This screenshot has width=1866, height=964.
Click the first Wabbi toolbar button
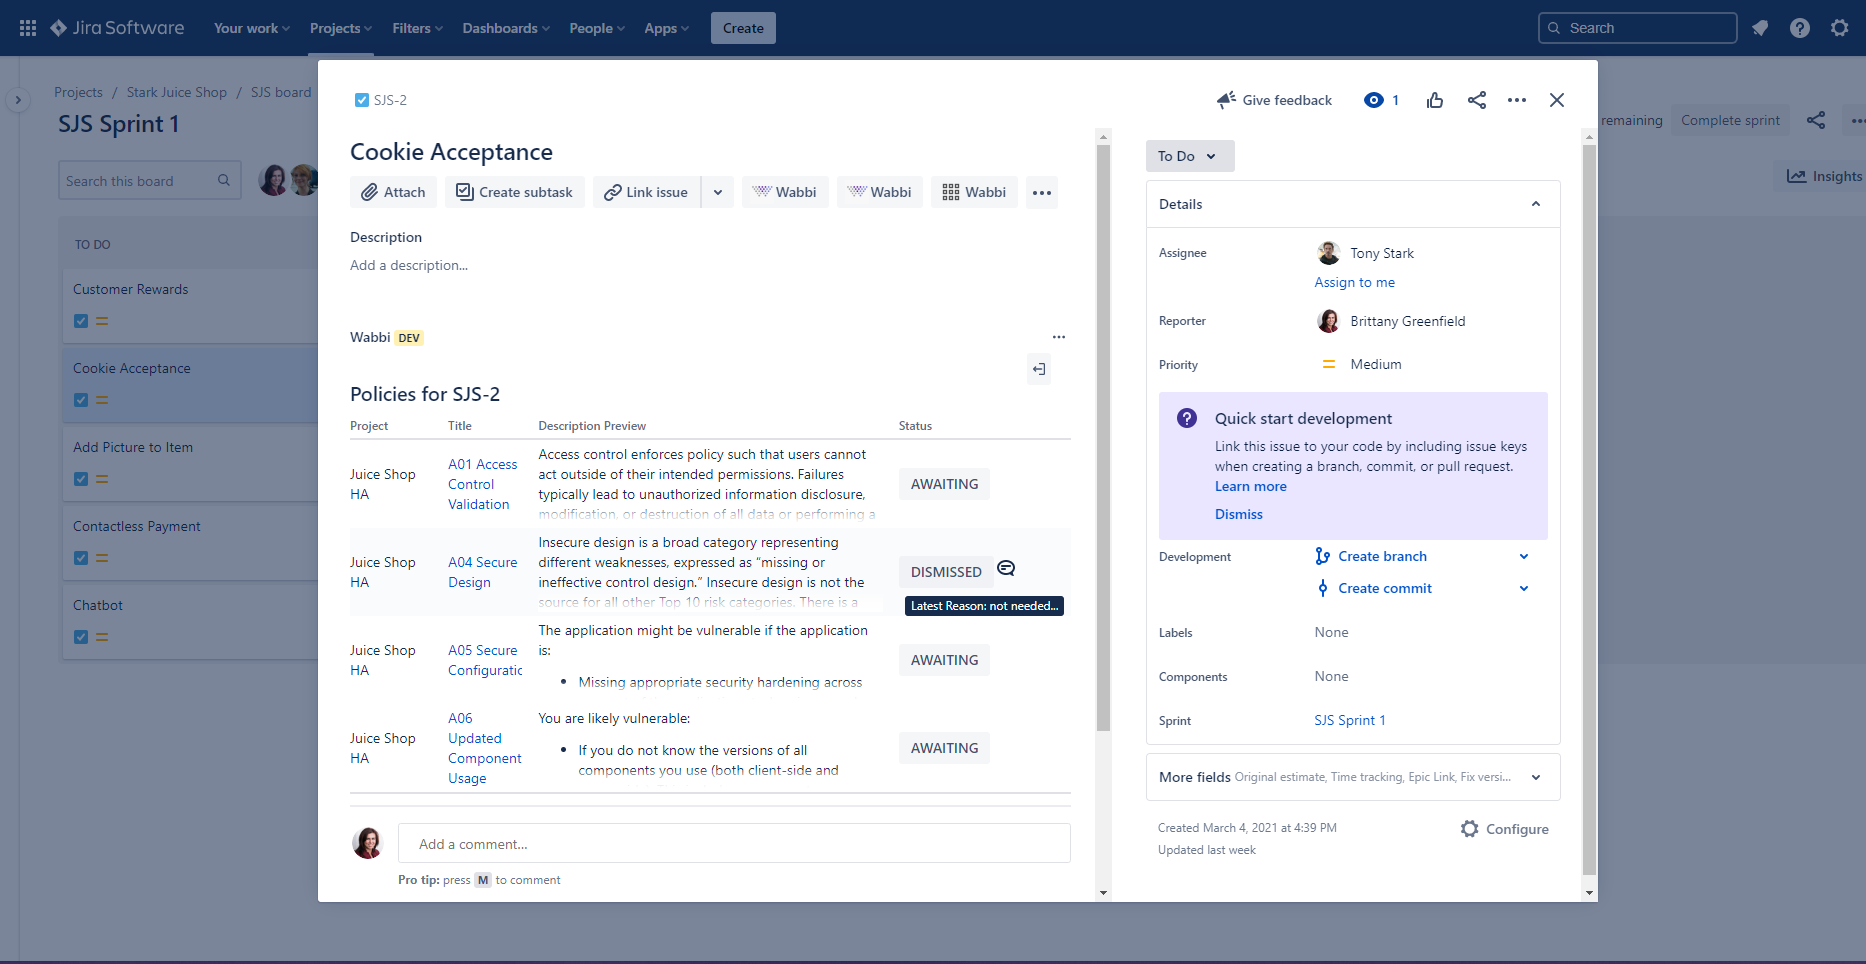pyautogui.click(x=785, y=192)
